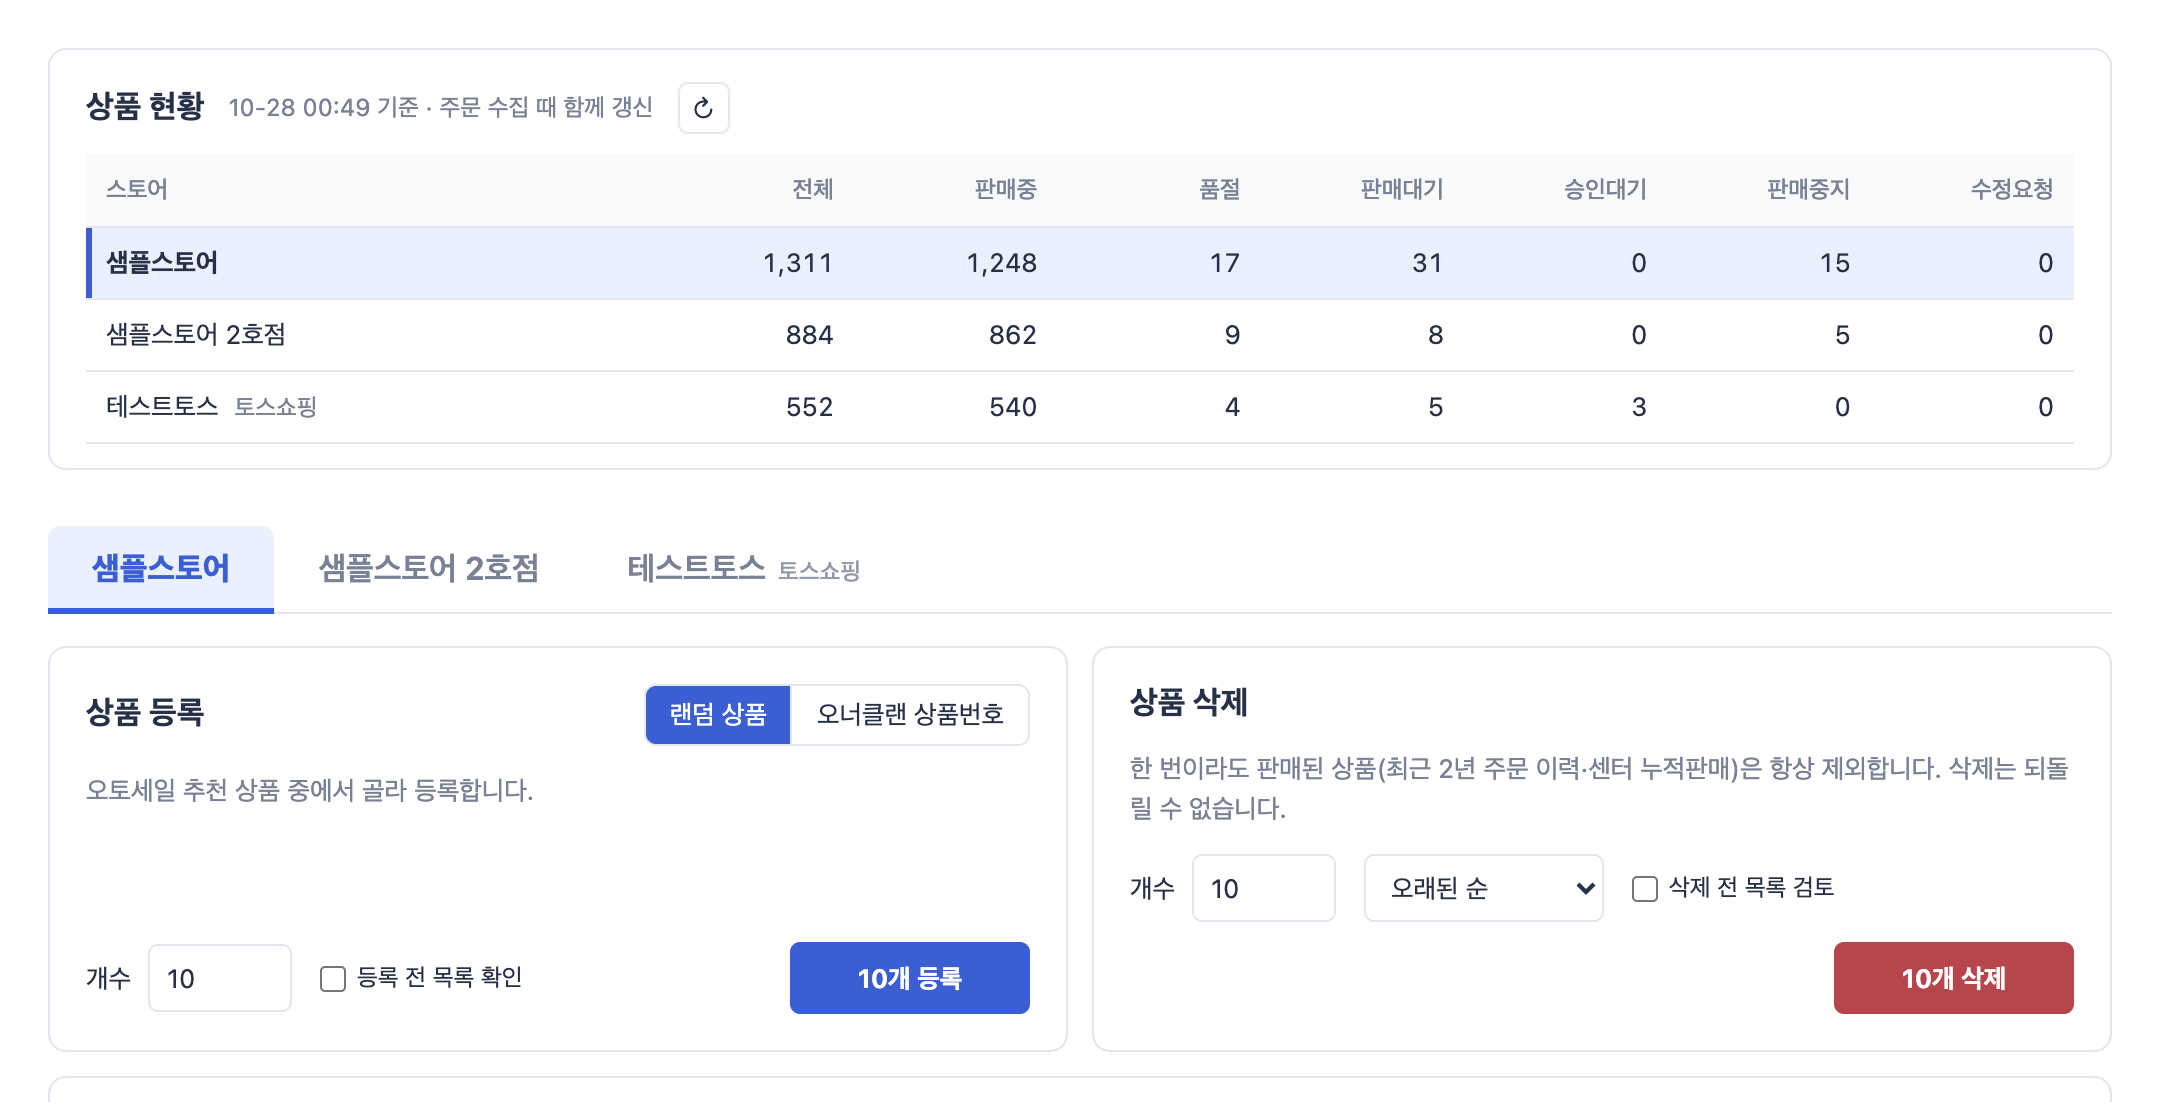Open the 오래된 순 sort dropdown
2160x1102 pixels.
1484,888
